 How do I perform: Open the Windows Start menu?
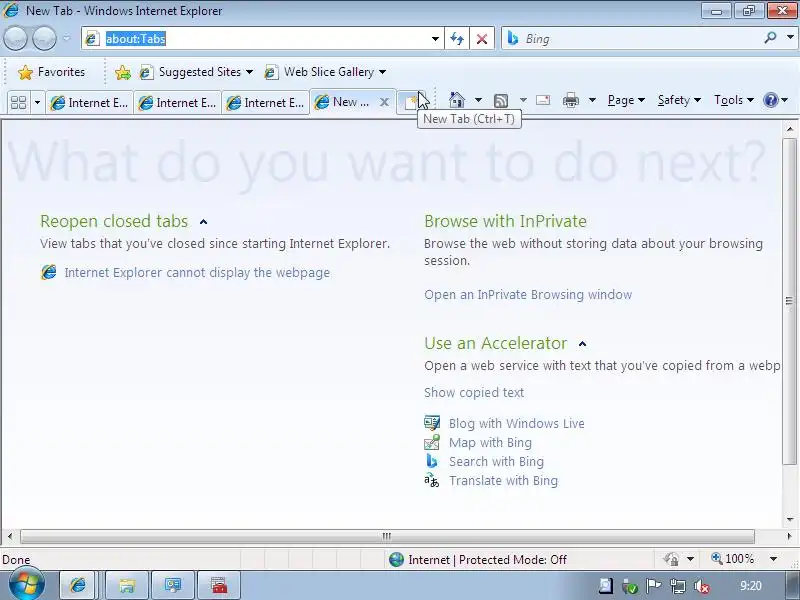pos(27,584)
